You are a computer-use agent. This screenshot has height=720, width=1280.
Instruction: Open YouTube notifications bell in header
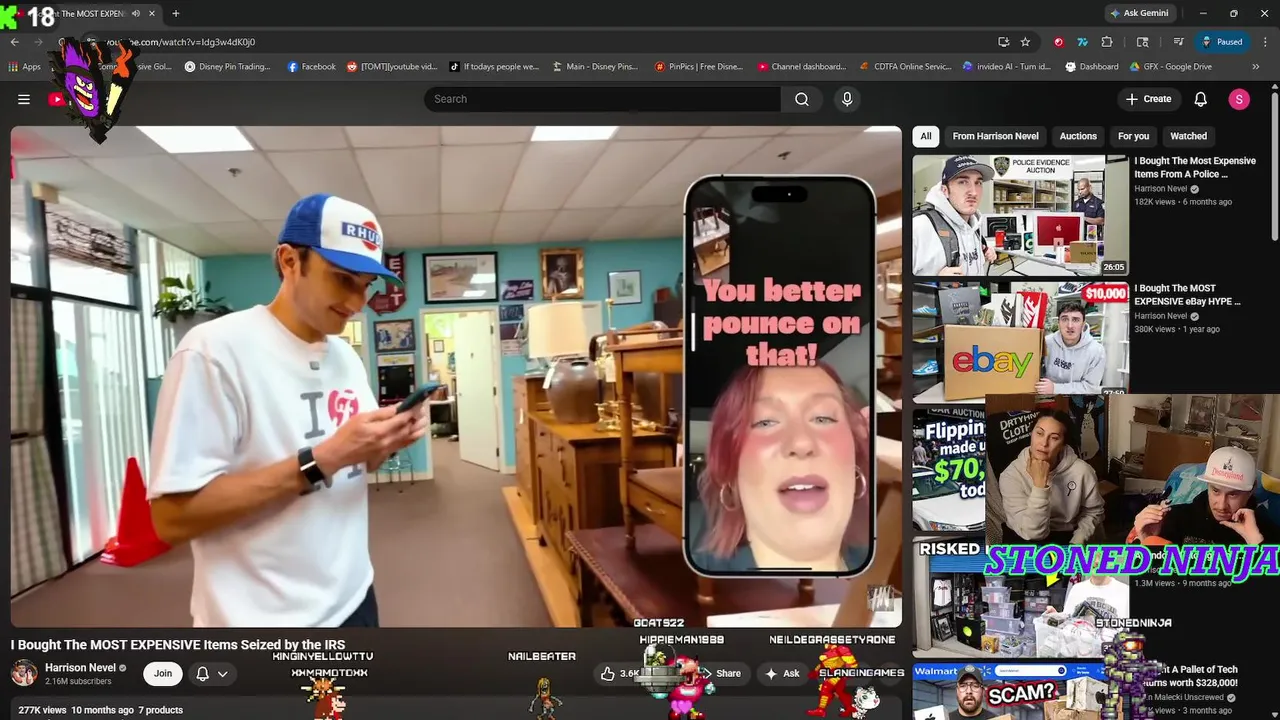pyautogui.click(x=1201, y=99)
